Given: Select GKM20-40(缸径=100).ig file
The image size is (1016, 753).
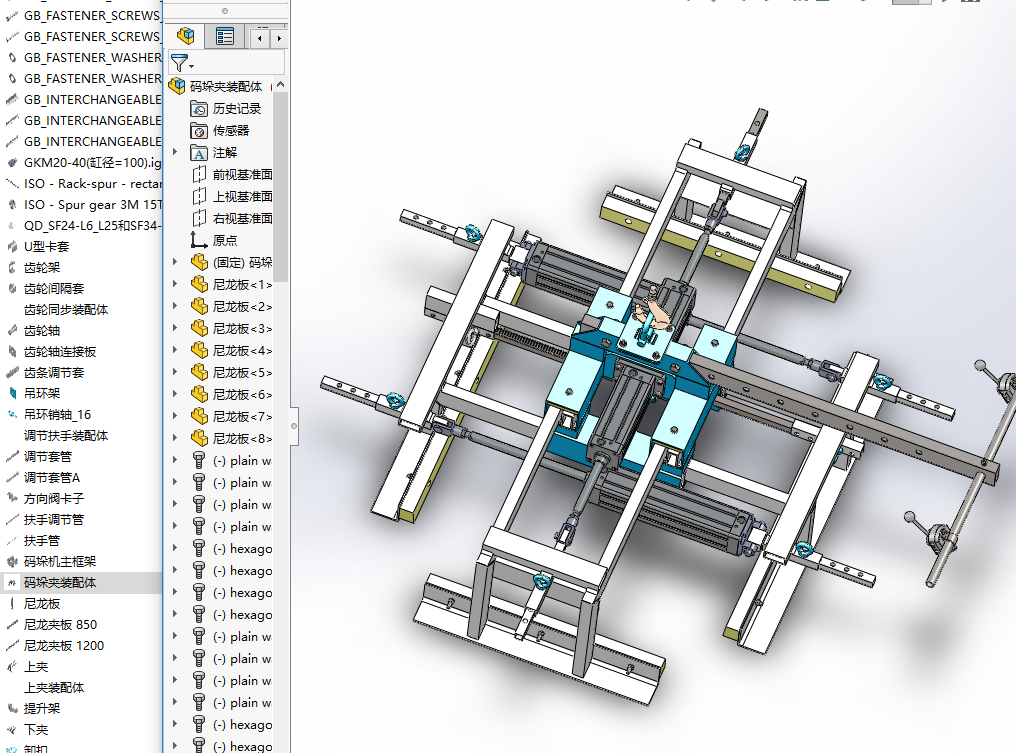Looking at the screenshot, I should pyautogui.click(x=92, y=163).
